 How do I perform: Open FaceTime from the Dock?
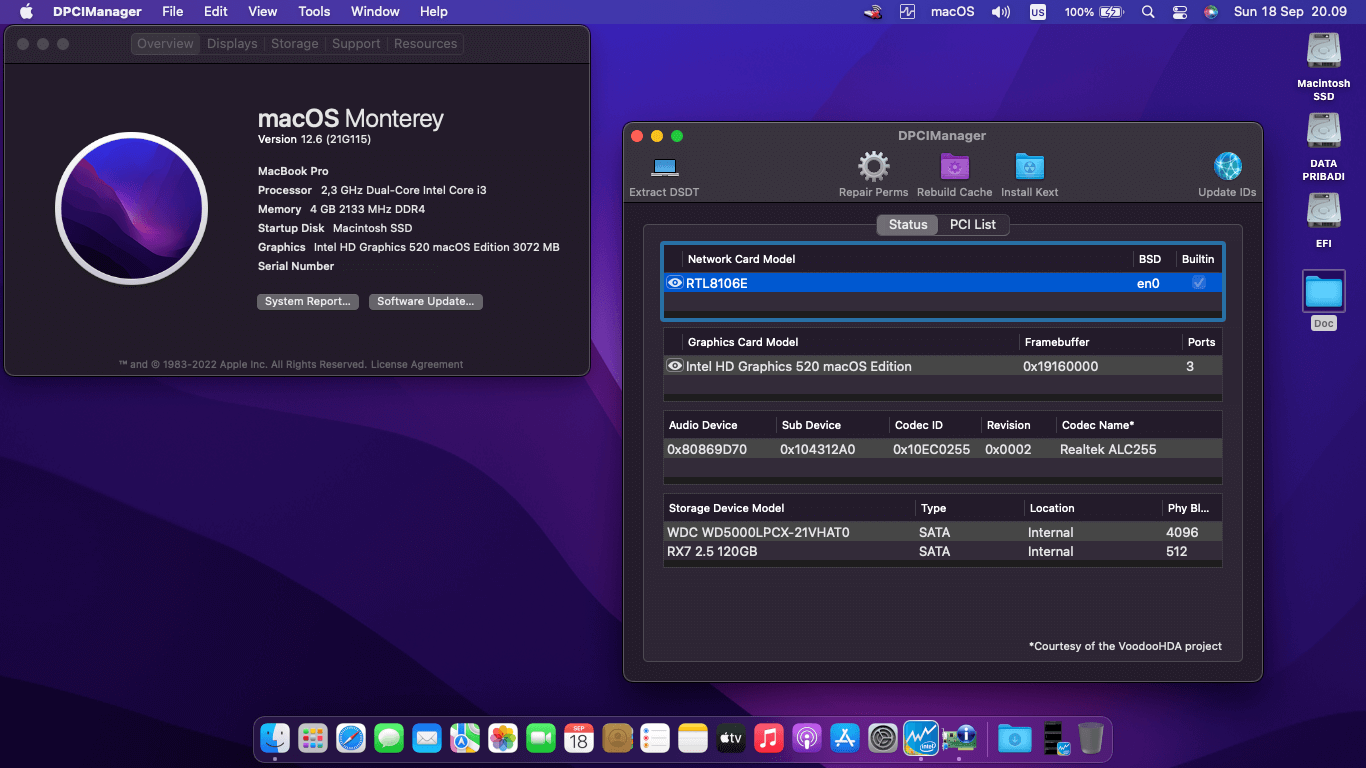[541, 738]
